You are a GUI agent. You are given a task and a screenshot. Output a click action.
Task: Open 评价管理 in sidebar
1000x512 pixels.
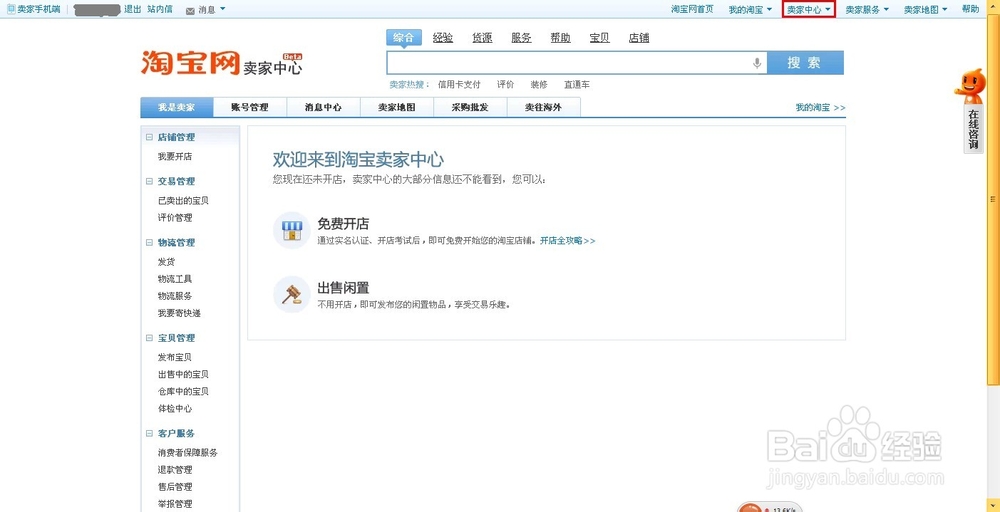(175, 218)
